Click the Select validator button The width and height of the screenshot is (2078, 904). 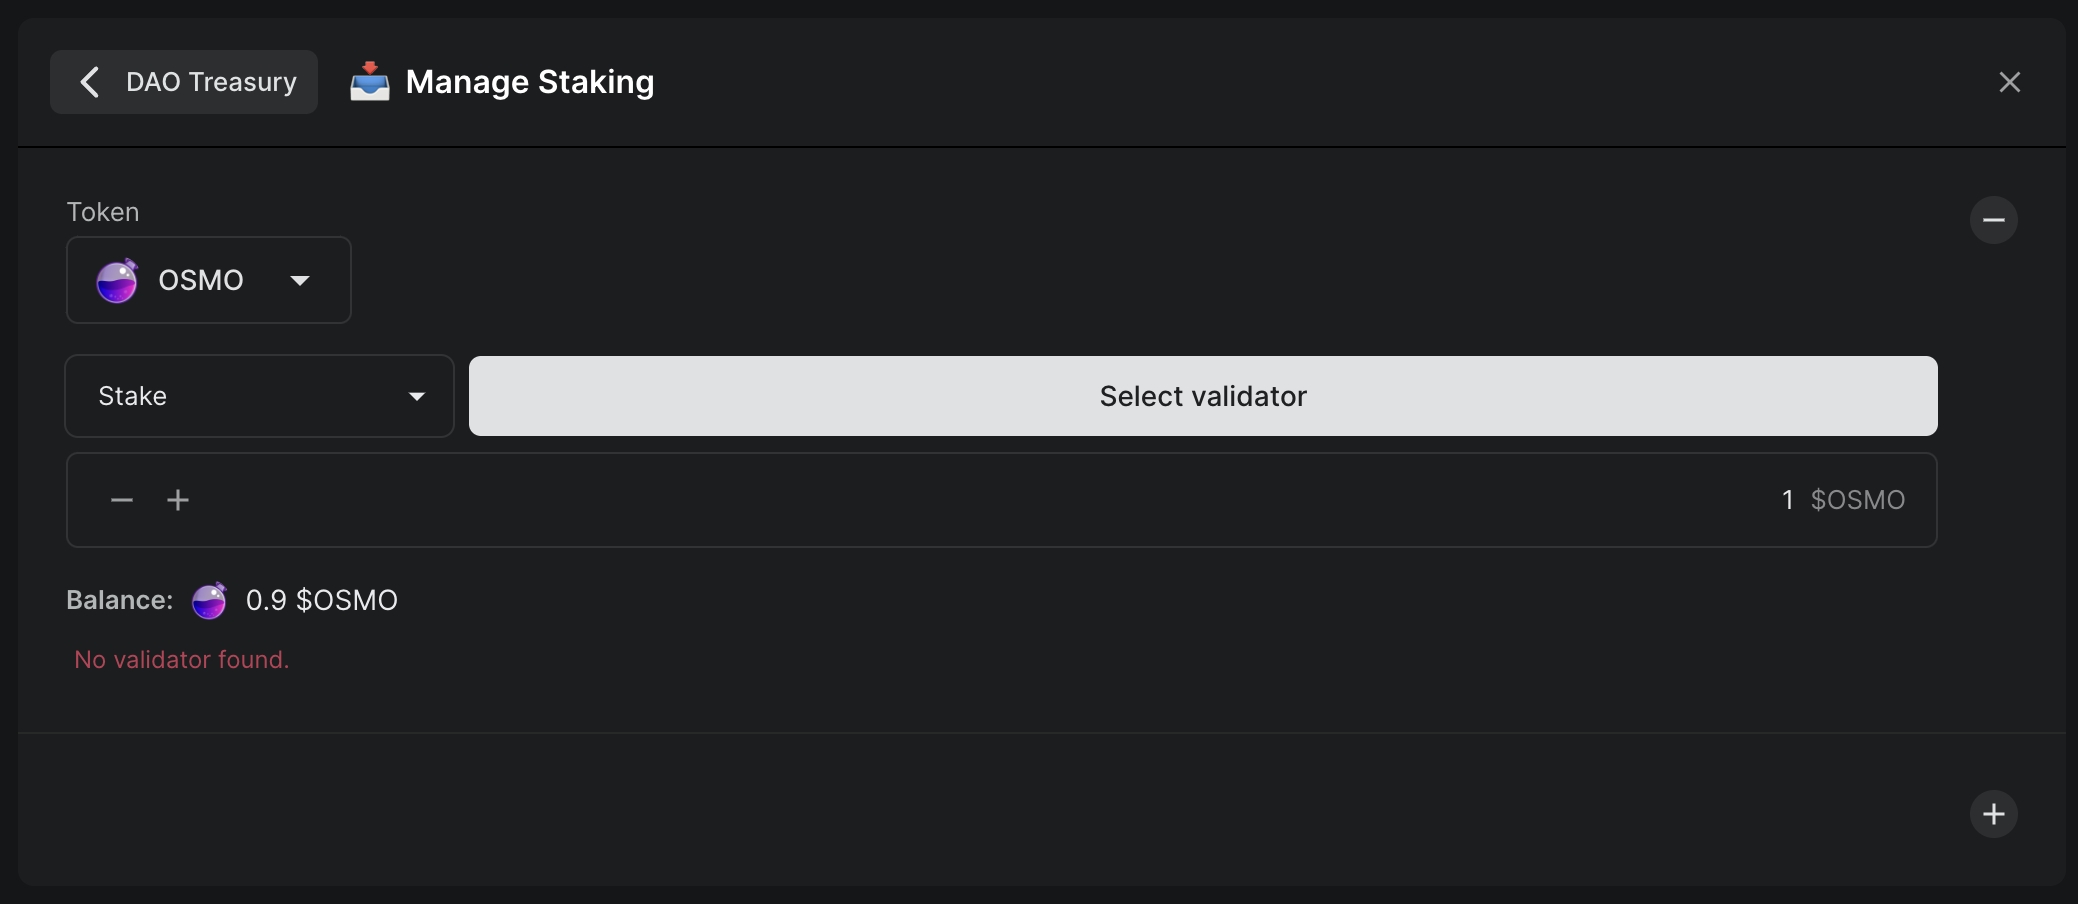(1203, 396)
